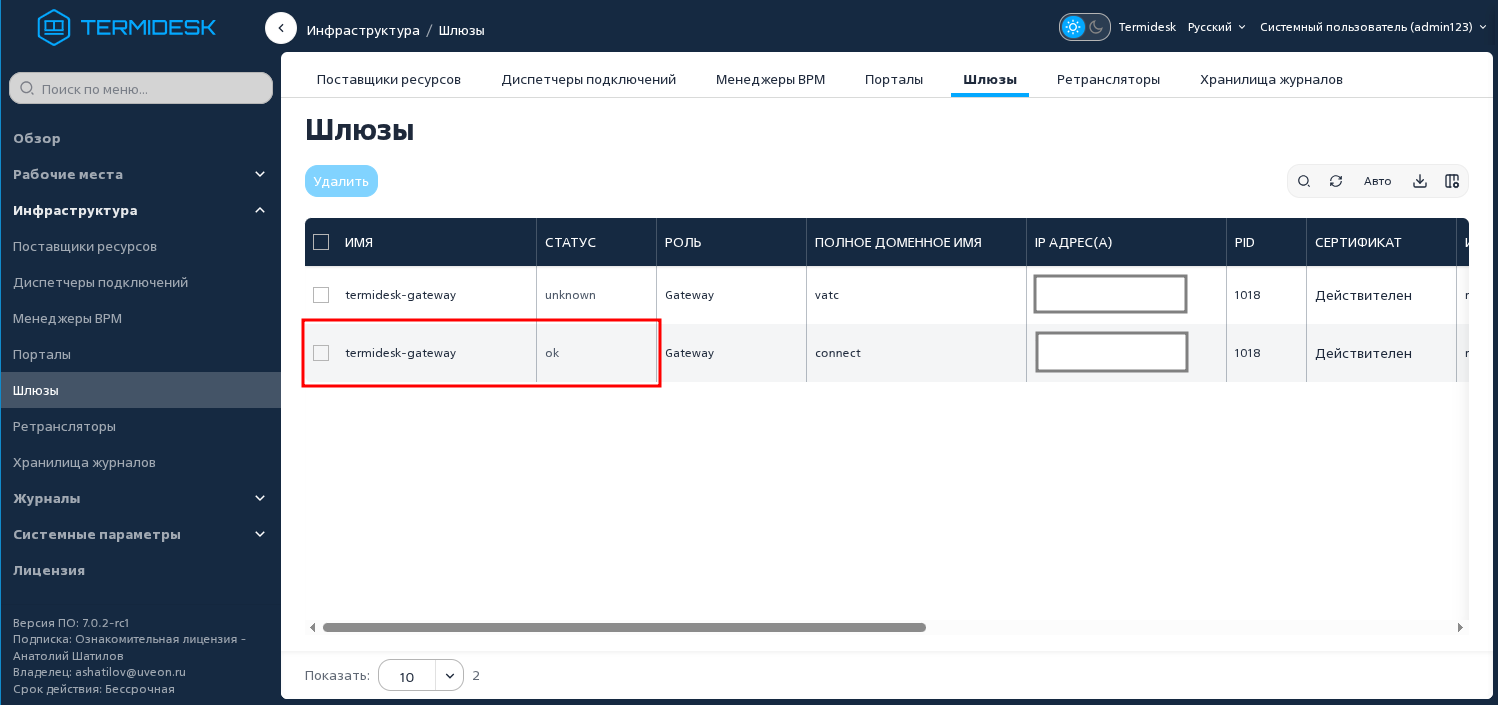Viewport: 1498px width, 705px height.
Task: Export the table with the download icon
Action: click(x=1420, y=181)
